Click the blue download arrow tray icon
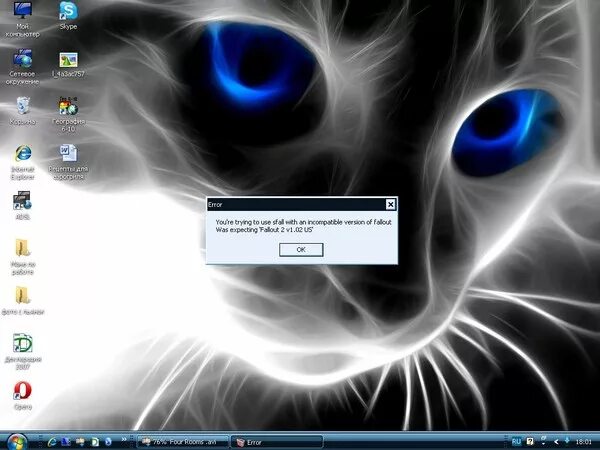 [567, 442]
